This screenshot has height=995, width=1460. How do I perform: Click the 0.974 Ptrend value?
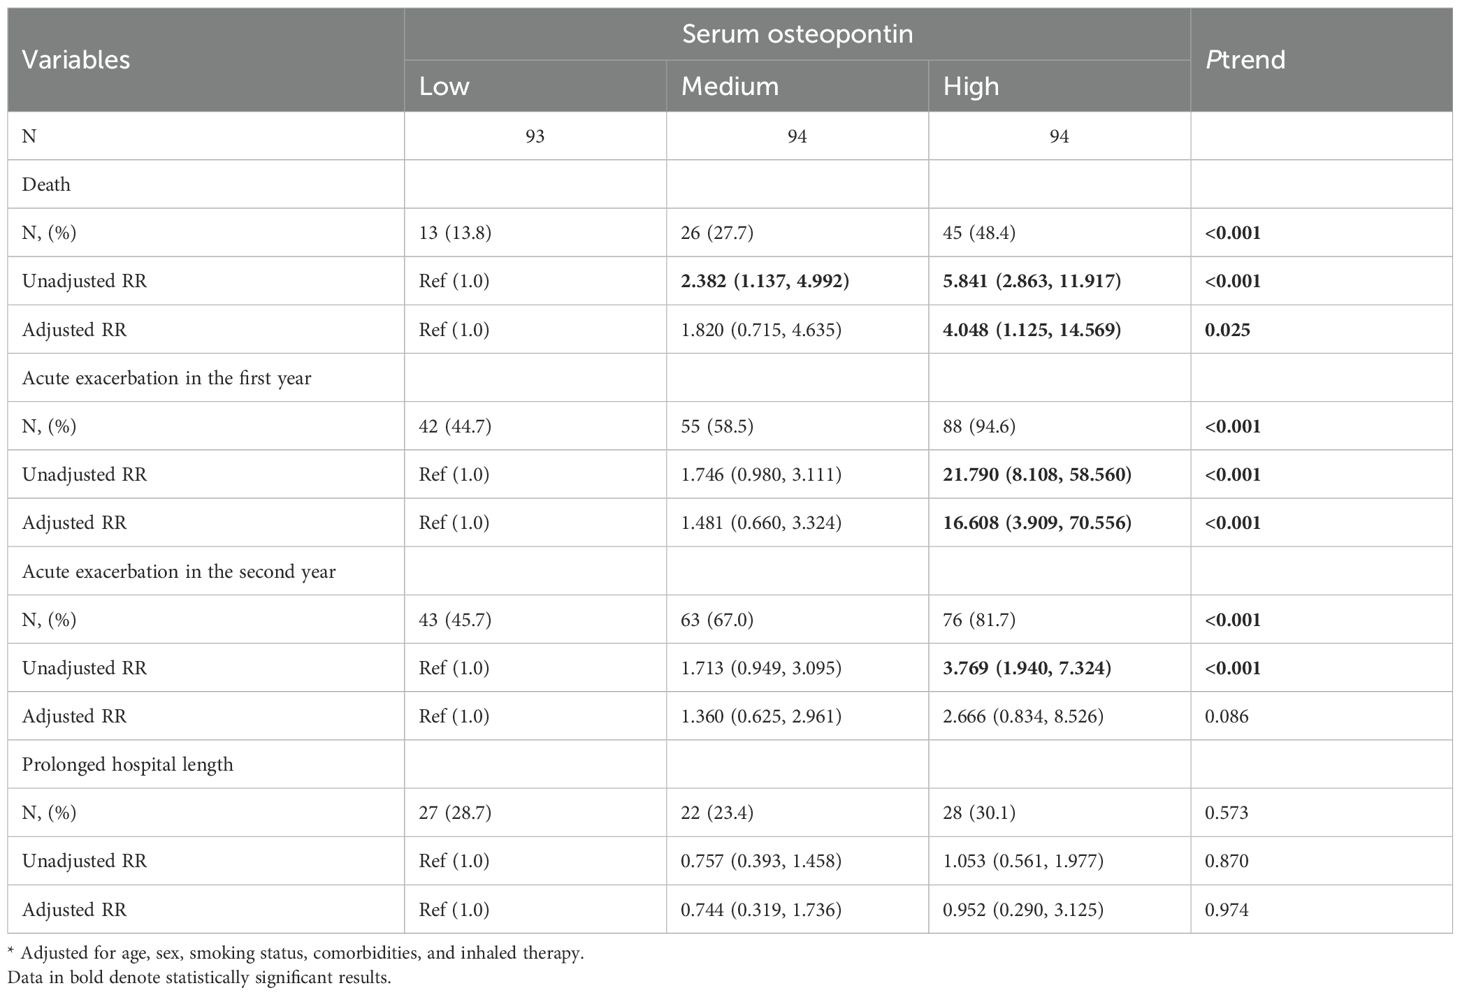[1227, 909]
